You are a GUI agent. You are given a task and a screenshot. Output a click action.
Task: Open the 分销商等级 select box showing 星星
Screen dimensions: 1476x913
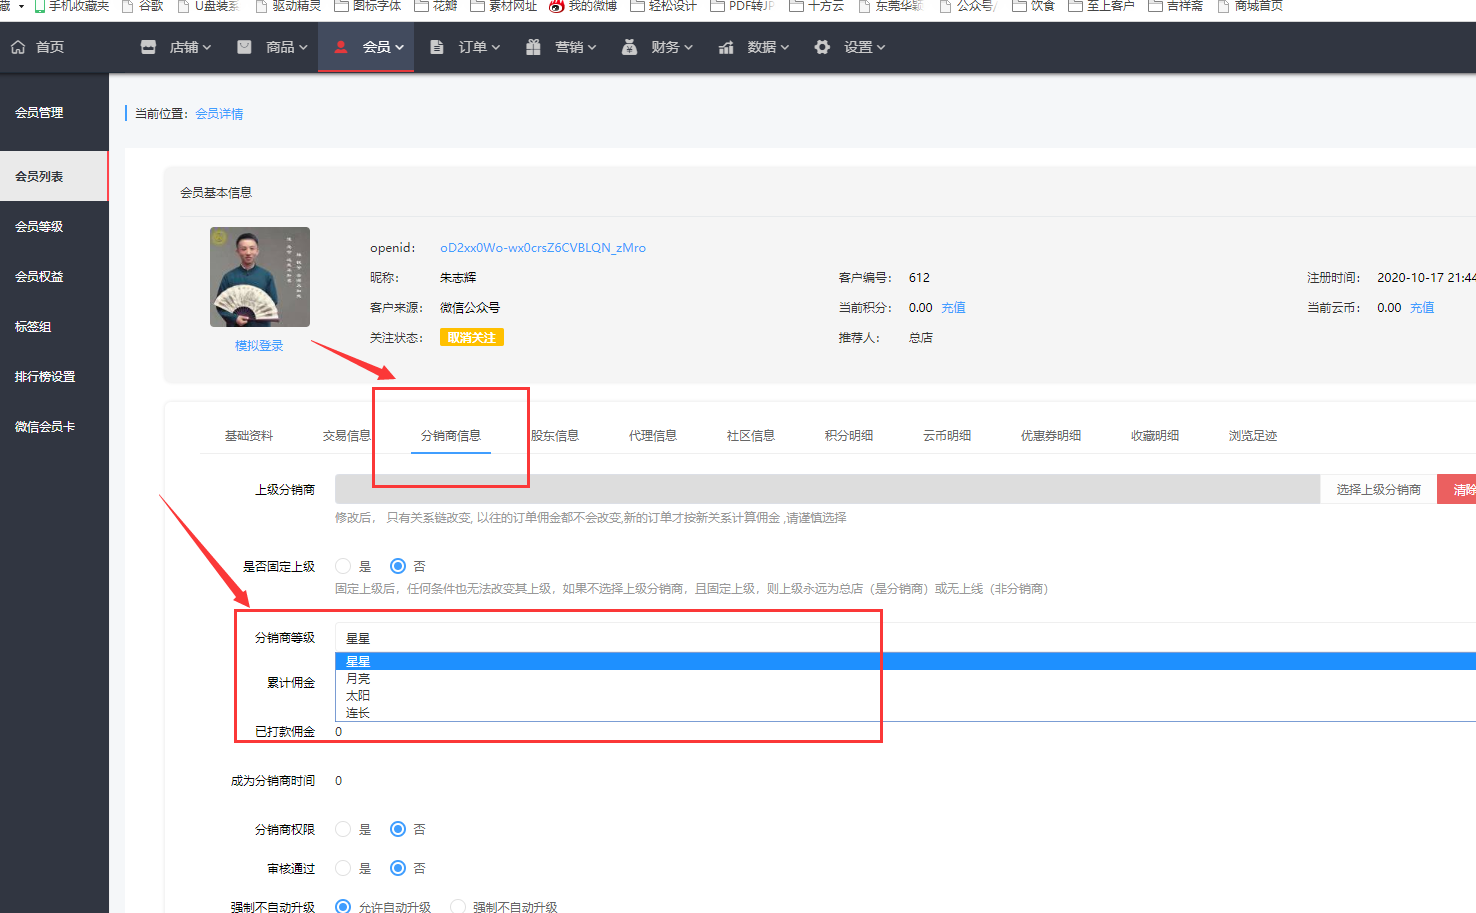[905, 638]
